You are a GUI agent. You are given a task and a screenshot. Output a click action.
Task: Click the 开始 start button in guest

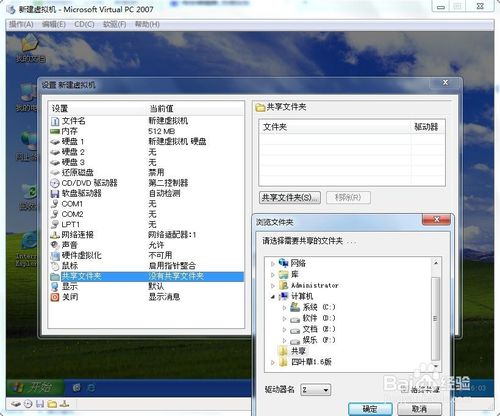(35, 387)
